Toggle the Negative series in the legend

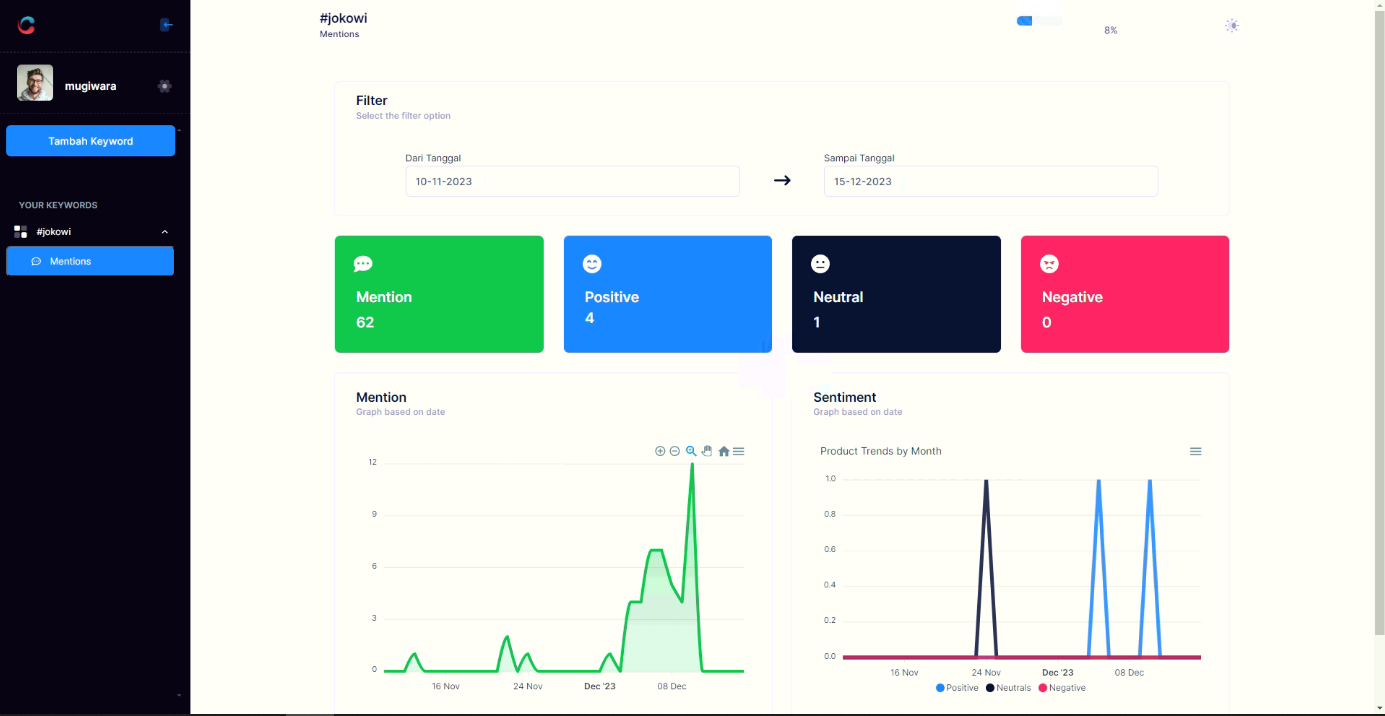click(x=1062, y=688)
